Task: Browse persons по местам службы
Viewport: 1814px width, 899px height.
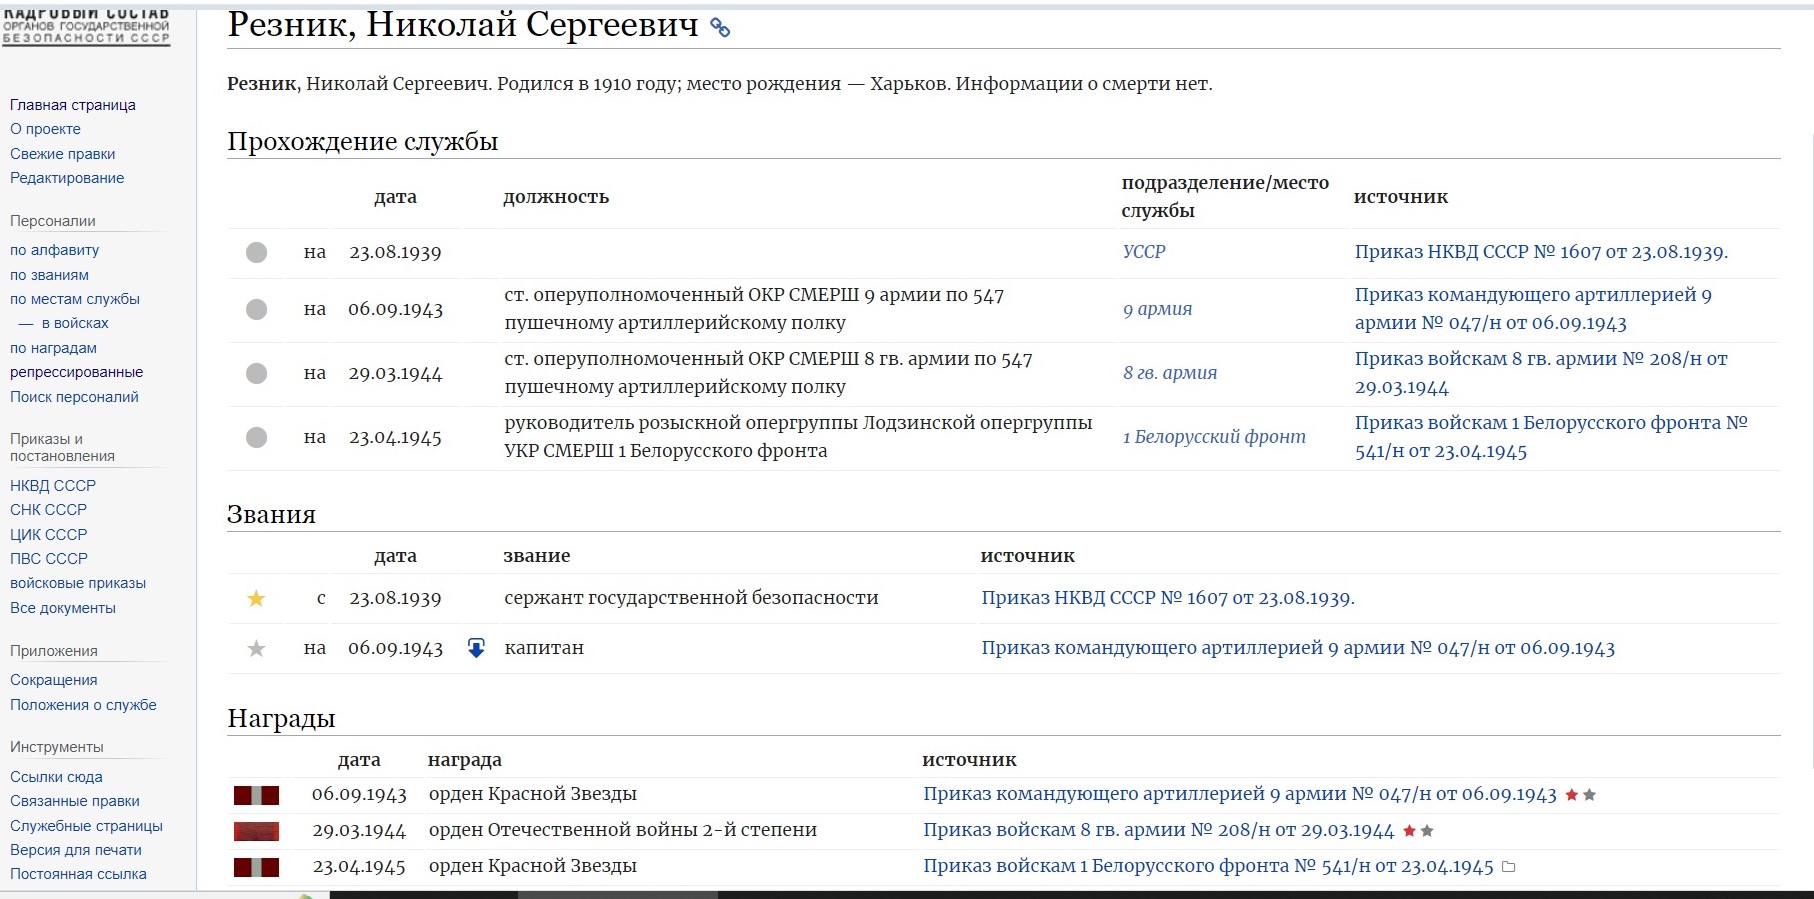Action: [75, 299]
